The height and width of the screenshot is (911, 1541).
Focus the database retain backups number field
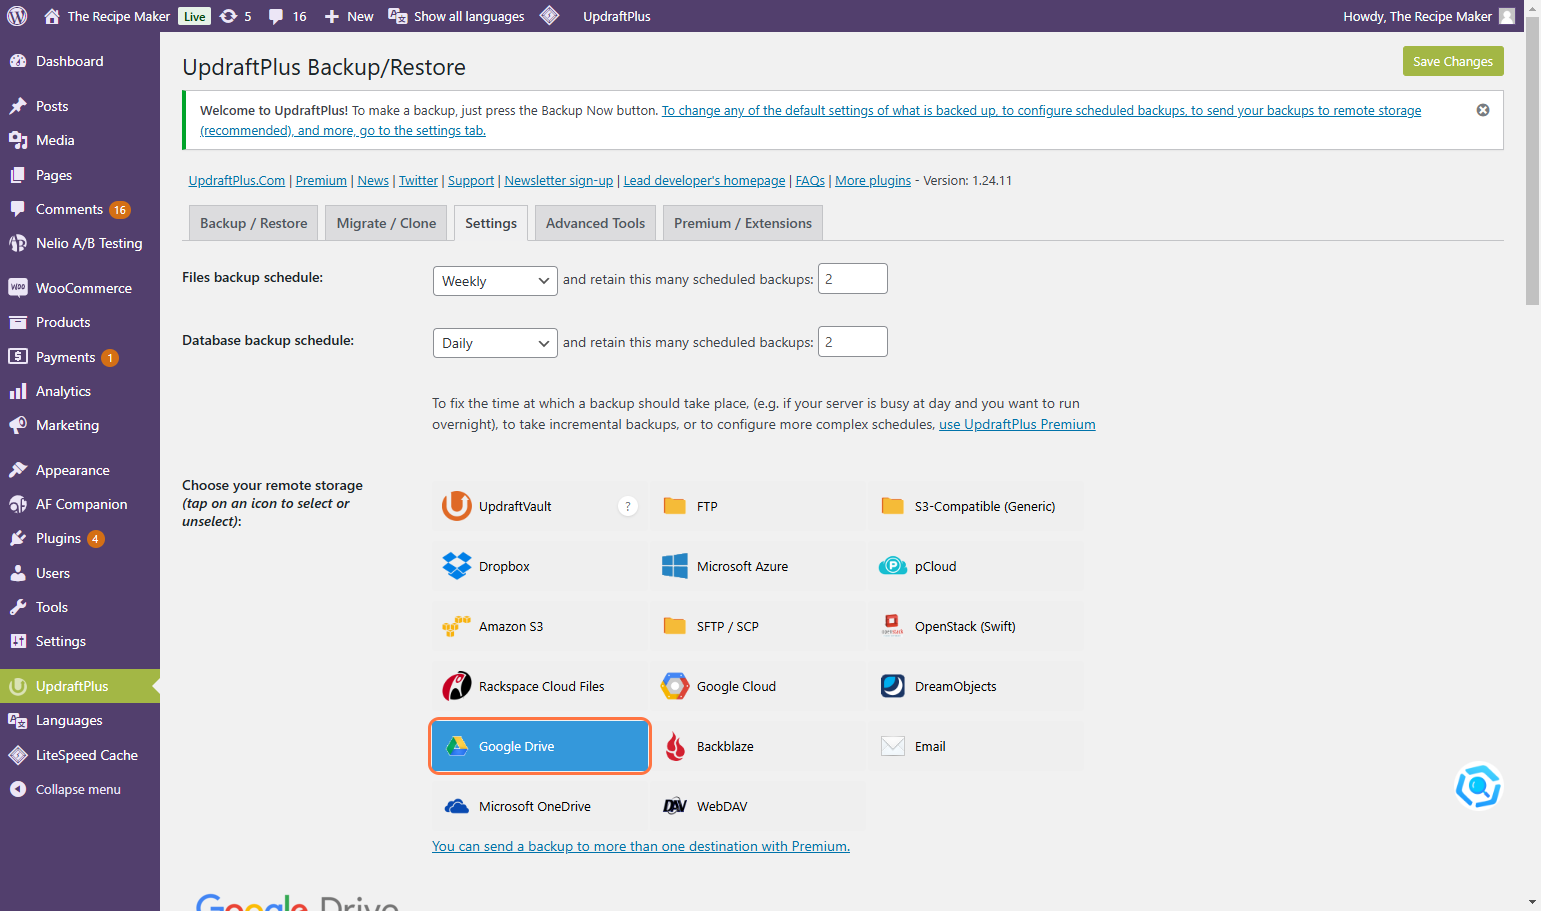(853, 342)
